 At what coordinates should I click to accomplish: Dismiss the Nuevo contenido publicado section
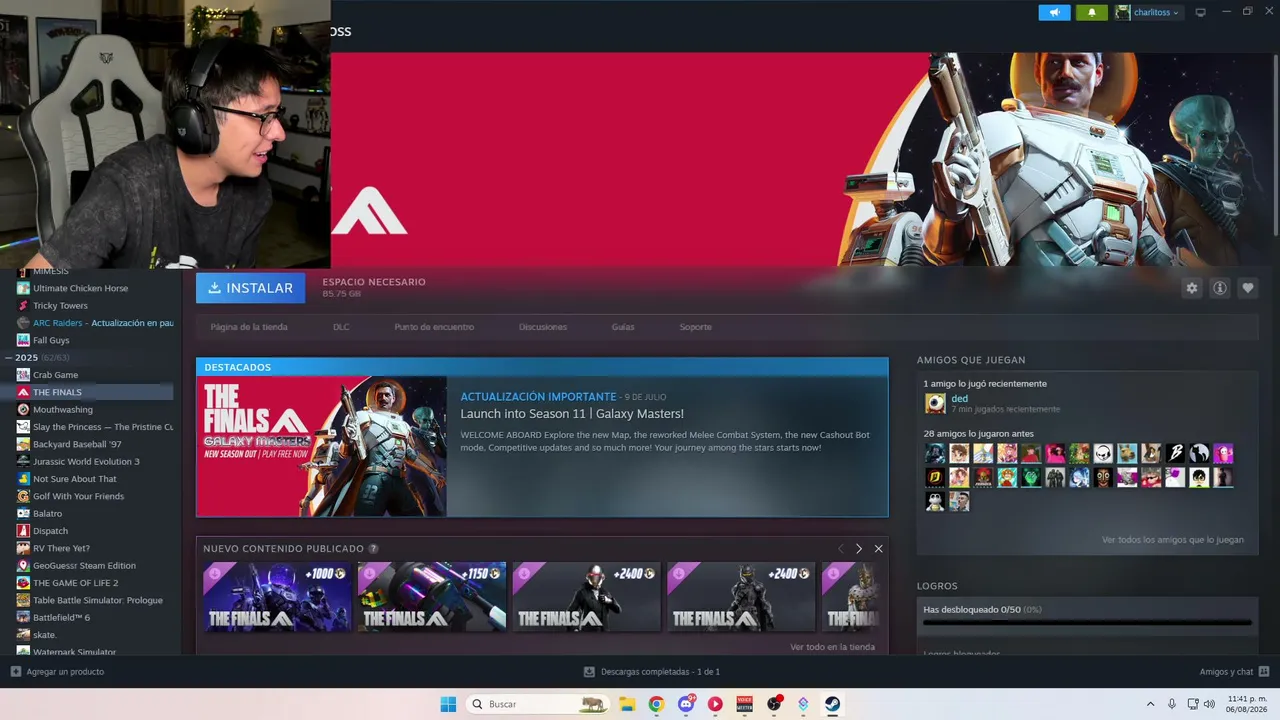click(x=878, y=549)
